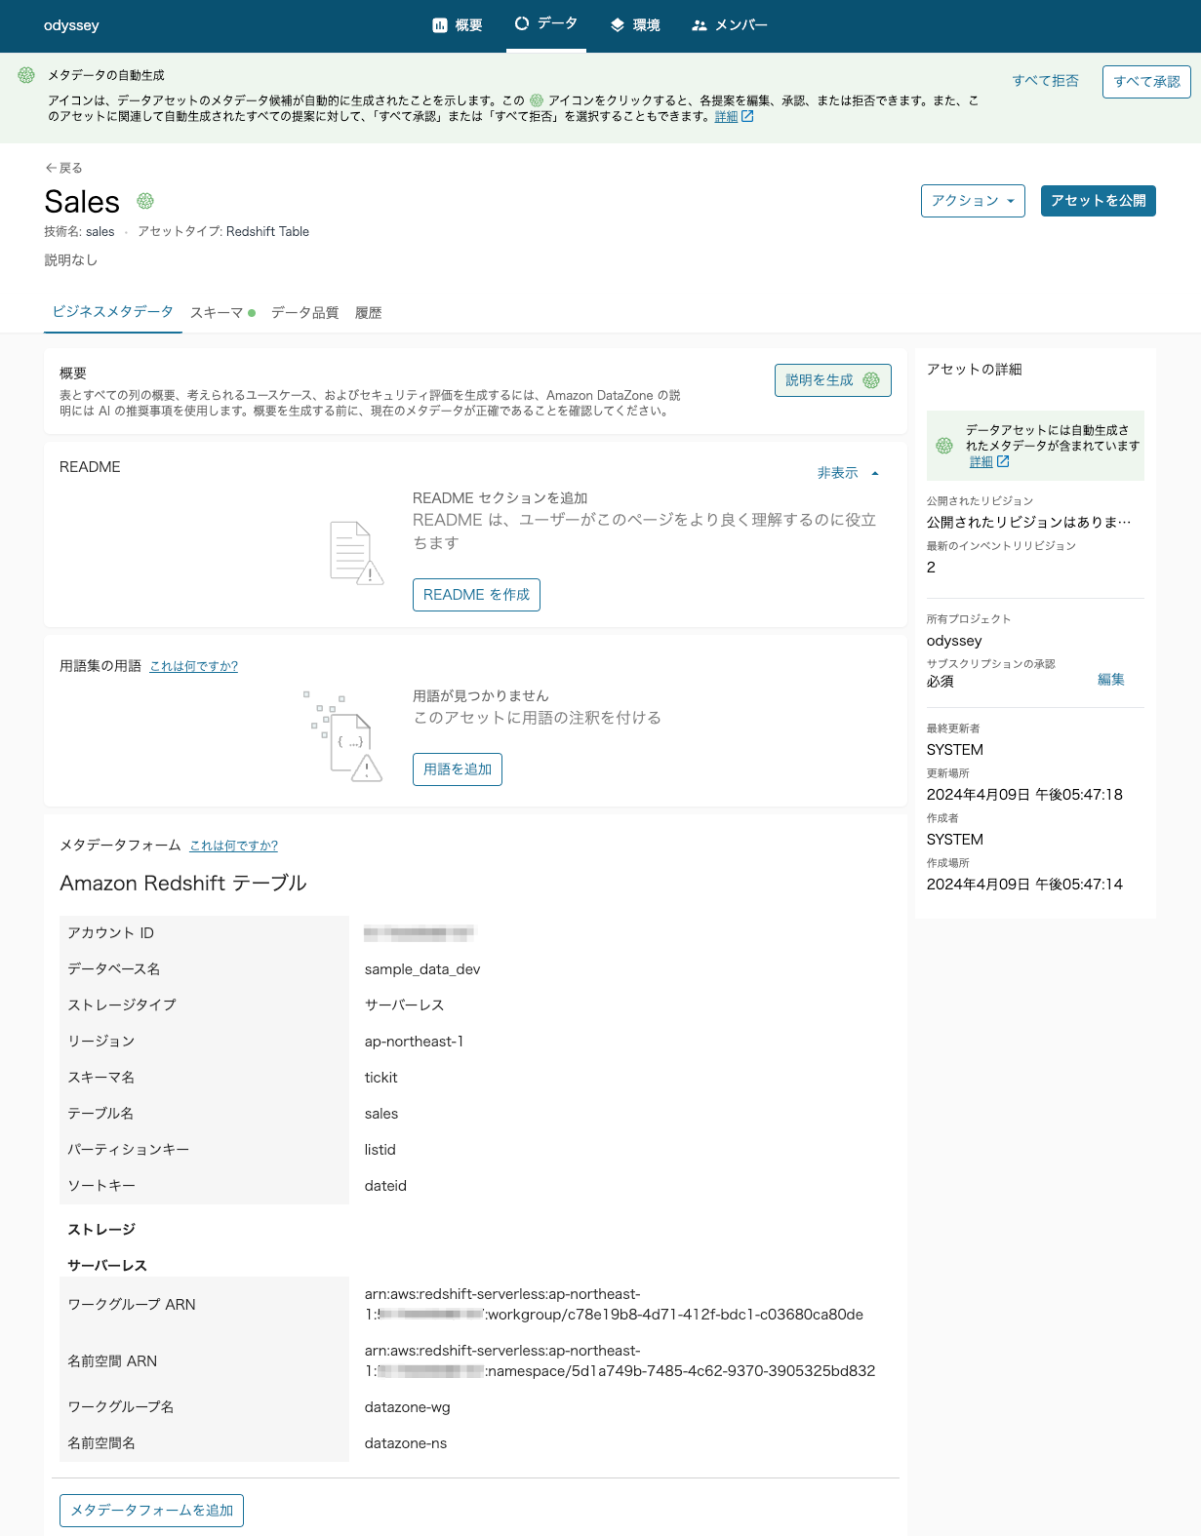Viewport: 1201px width, 1536px height.
Task: Edit subscription approval via 編集 link
Action: tap(1113, 679)
